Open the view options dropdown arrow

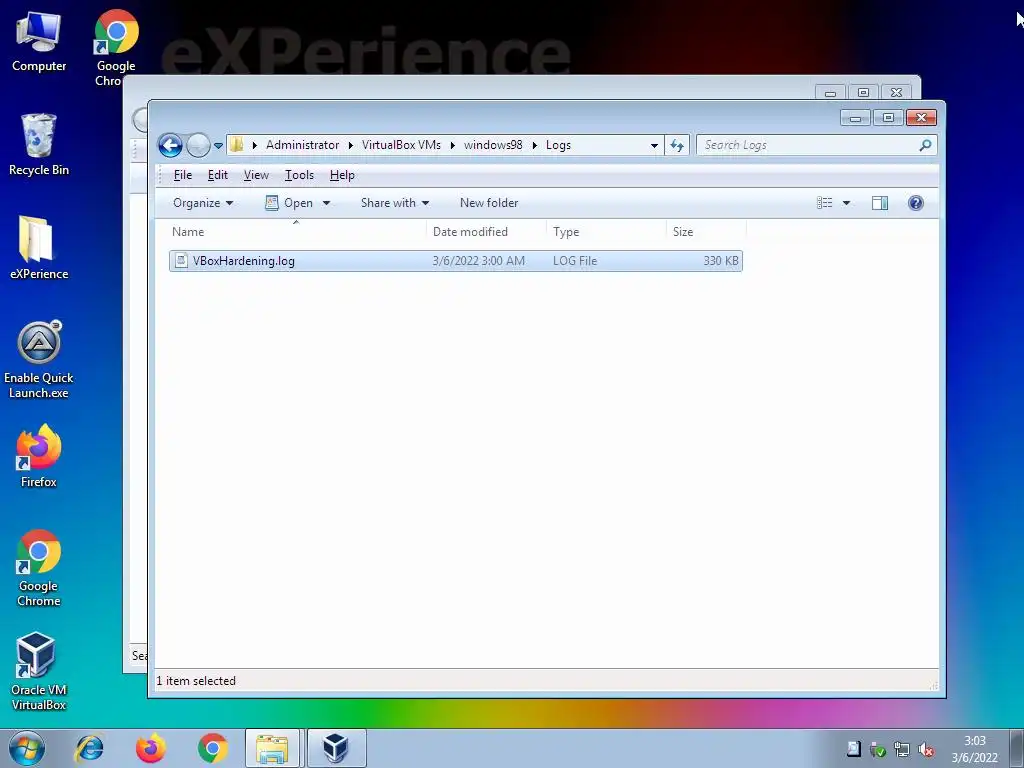[x=846, y=203]
